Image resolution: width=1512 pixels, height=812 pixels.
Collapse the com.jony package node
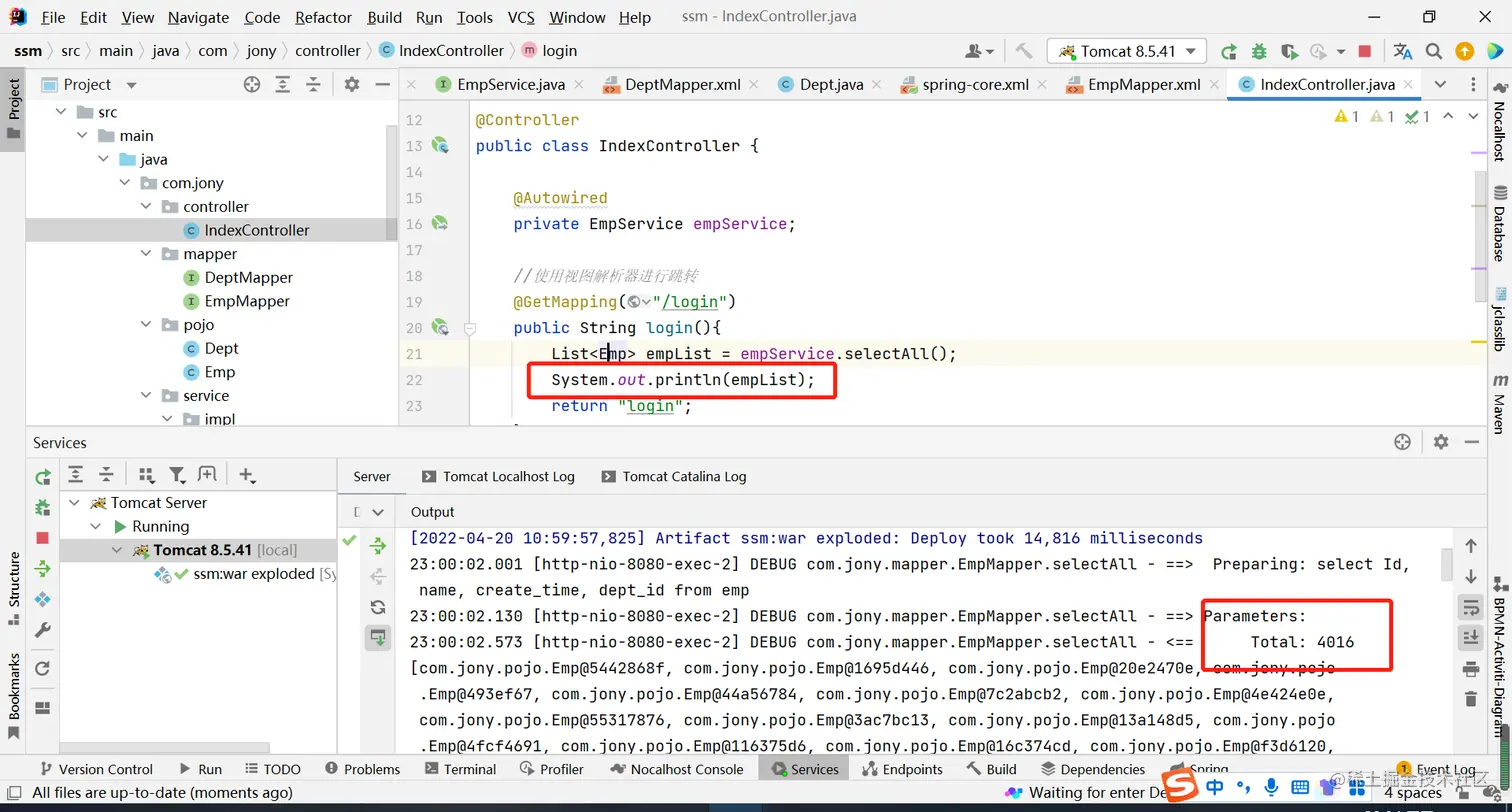click(x=124, y=183)
